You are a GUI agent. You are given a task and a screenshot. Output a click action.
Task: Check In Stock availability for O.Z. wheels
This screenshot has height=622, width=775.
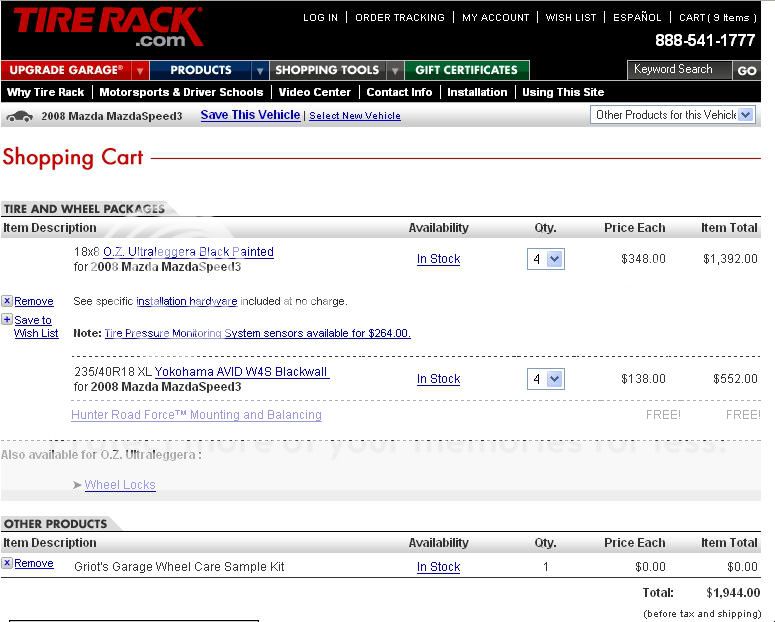coord(438,259)
